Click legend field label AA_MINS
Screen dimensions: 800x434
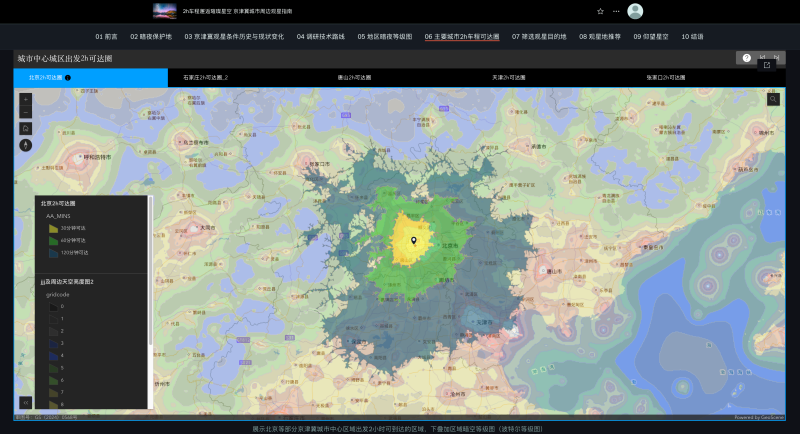58,216
